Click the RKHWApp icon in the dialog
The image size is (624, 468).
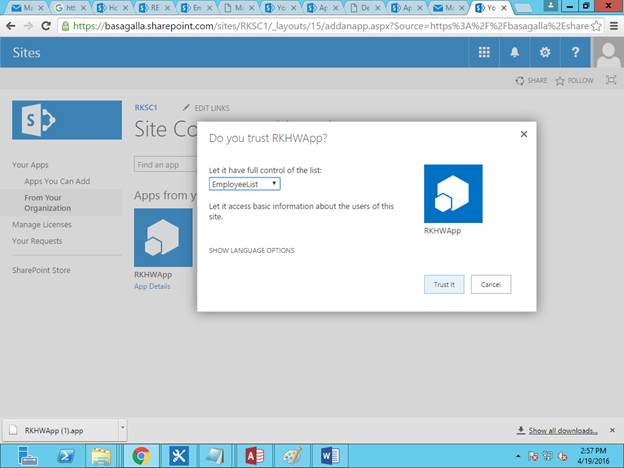pyautogui.click(x=453, y=193)
